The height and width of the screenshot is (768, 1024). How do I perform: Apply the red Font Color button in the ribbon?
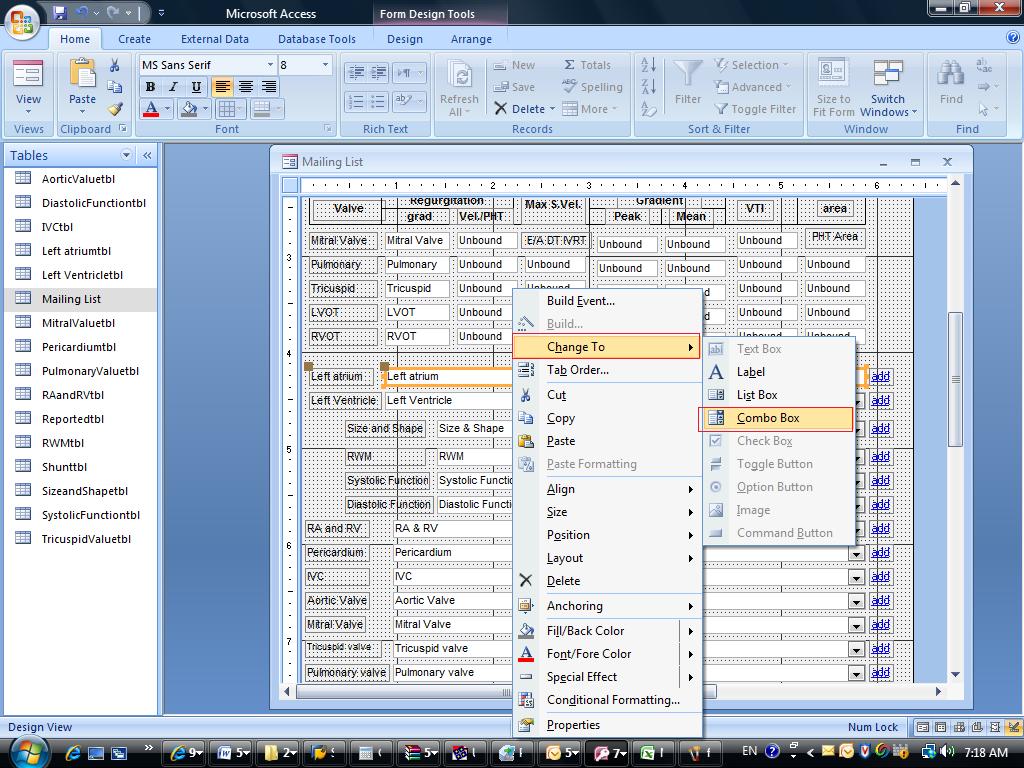pyautogui.click(x=151, y=109)
